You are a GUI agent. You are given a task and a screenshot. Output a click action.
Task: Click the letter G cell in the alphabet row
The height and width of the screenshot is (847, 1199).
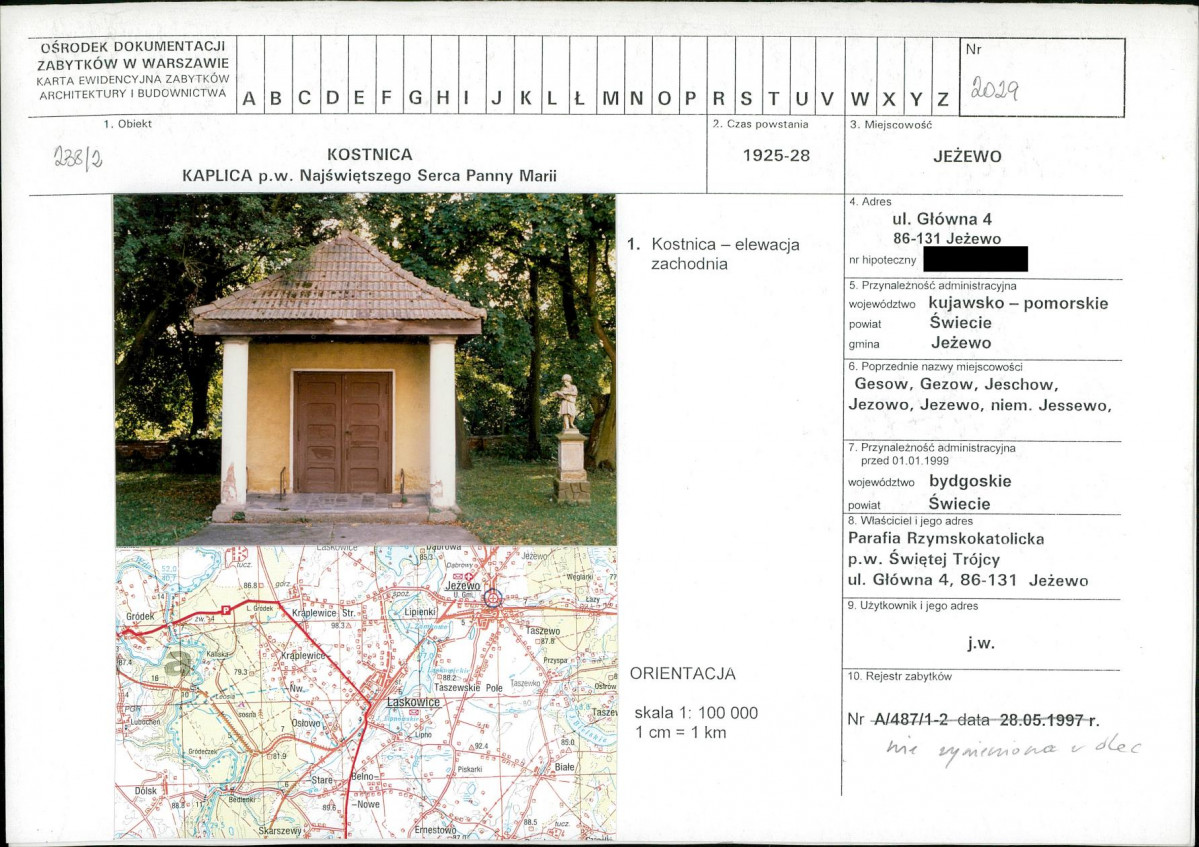point(417,76)
